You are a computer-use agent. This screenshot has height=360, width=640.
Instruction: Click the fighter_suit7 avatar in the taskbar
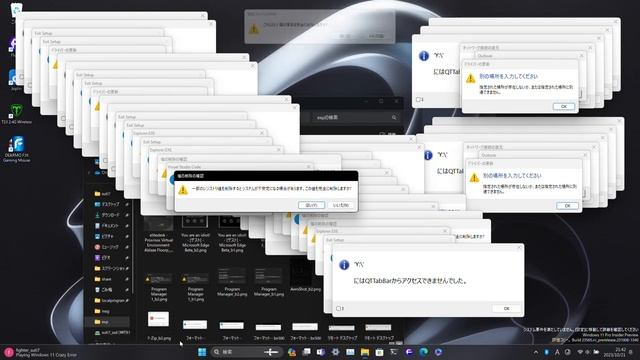coord(9,352)
